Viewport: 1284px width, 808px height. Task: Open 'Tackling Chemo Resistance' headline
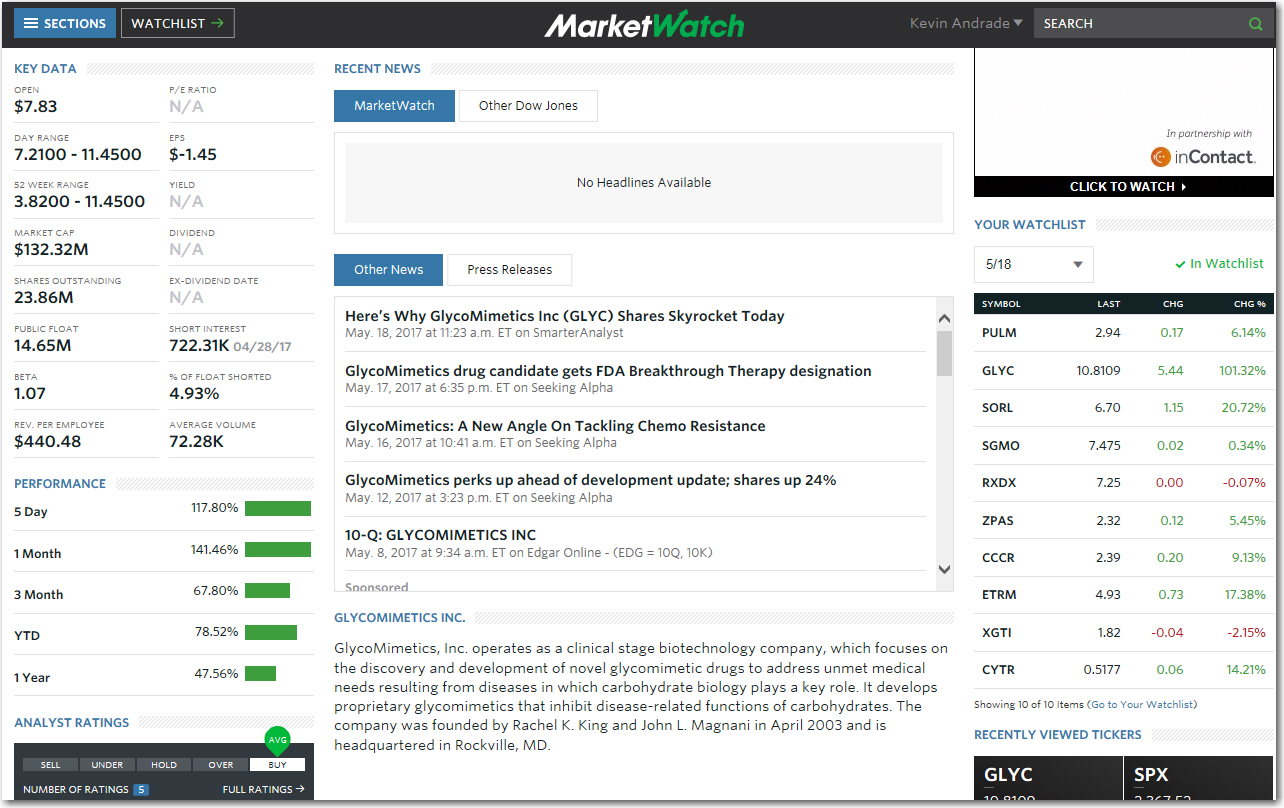[x=555, y=426]
